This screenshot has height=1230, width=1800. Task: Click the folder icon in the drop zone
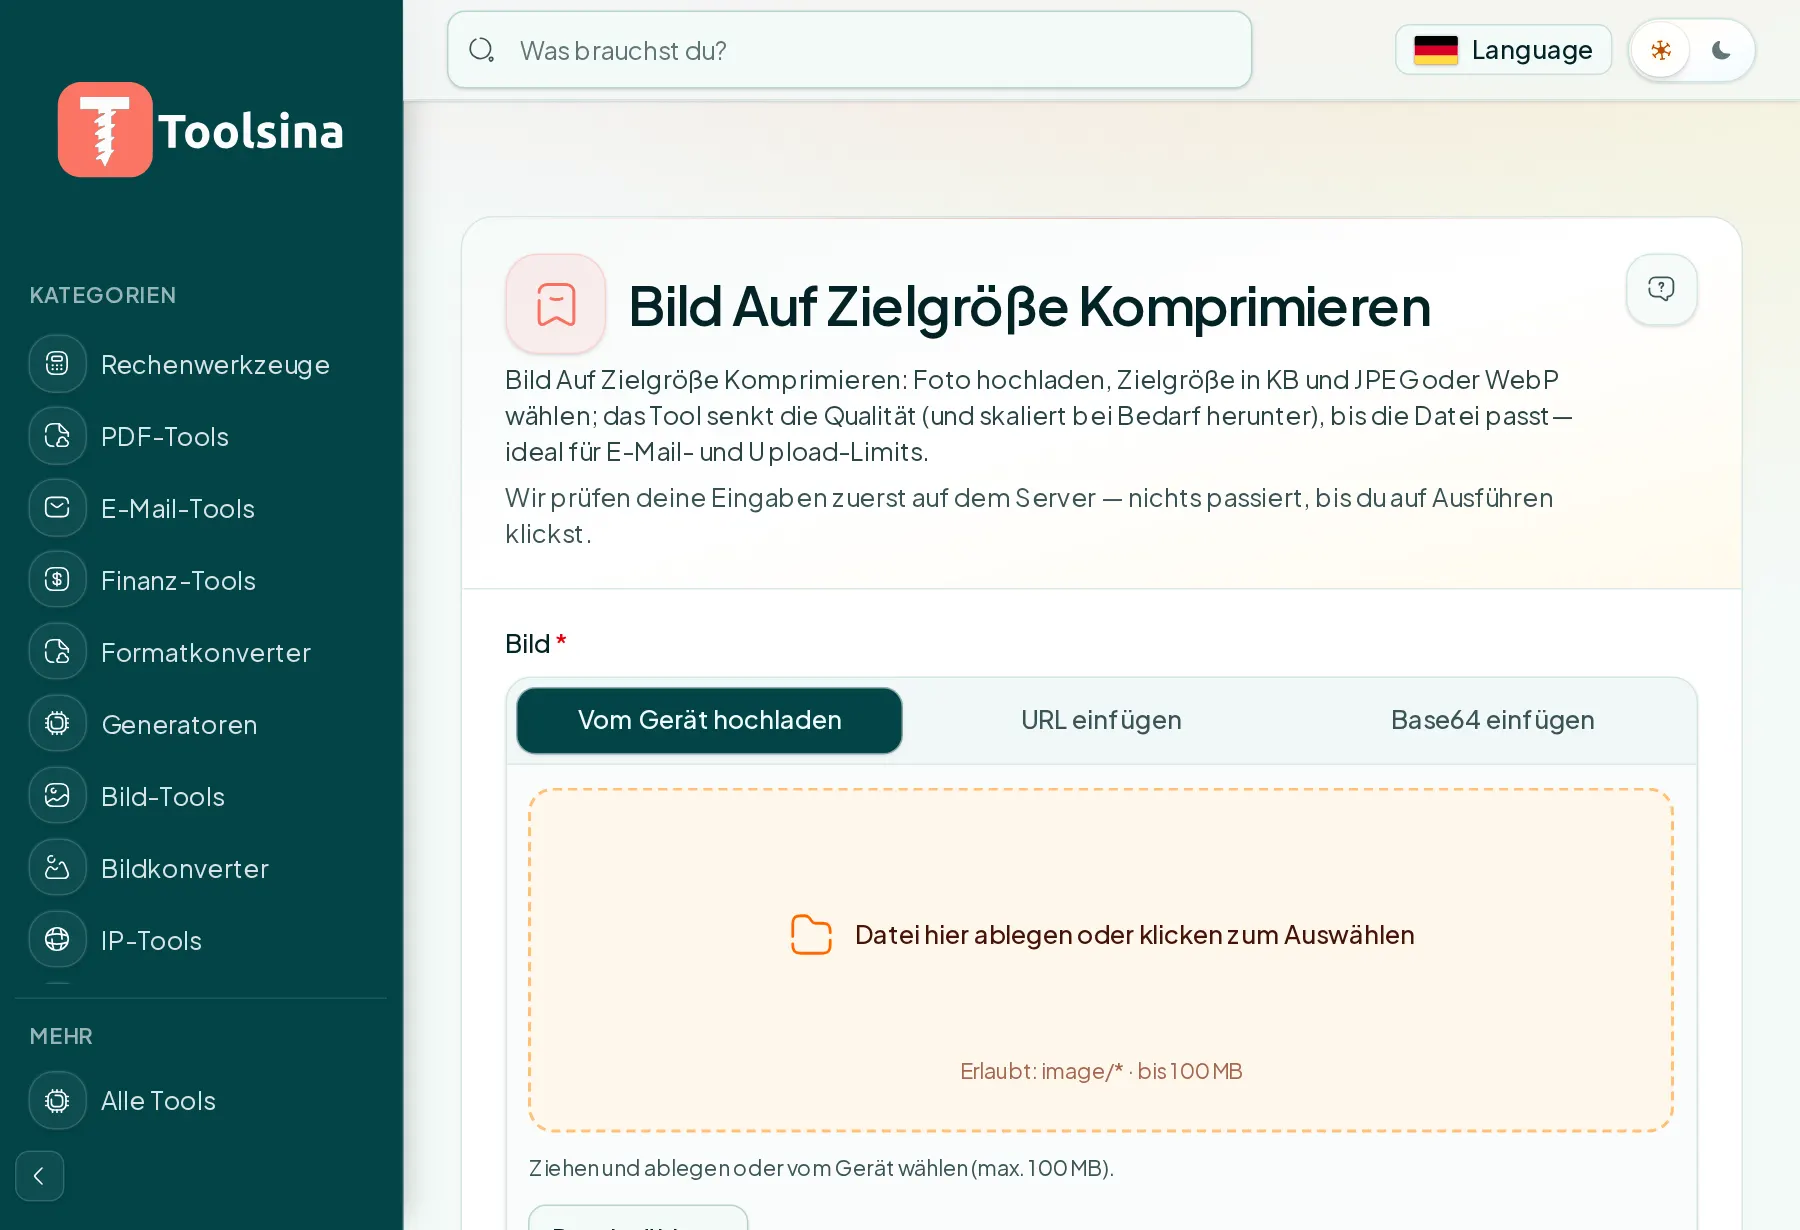click(x=811, y=935)
